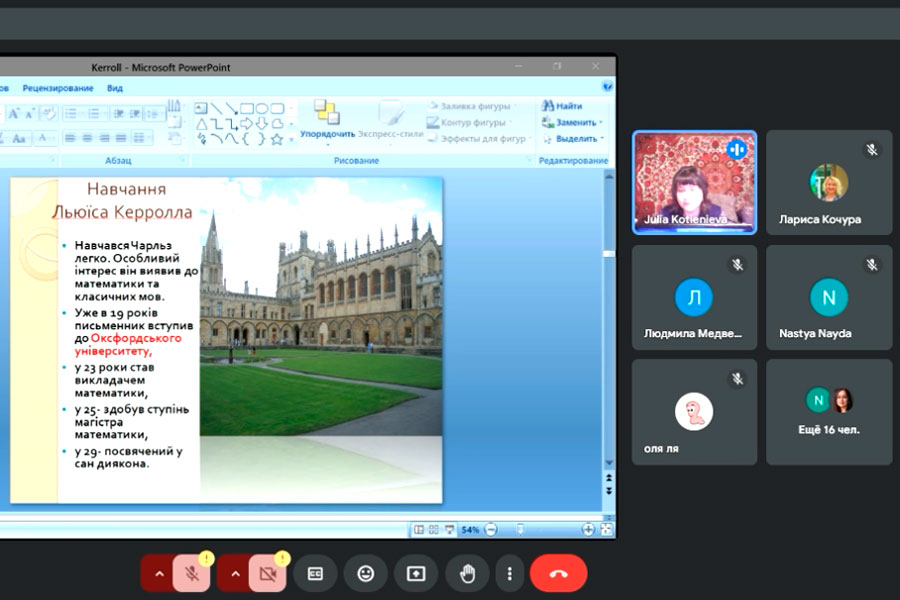
Task: Click the Упорядочить arrange button
Action: coord(327,120)
